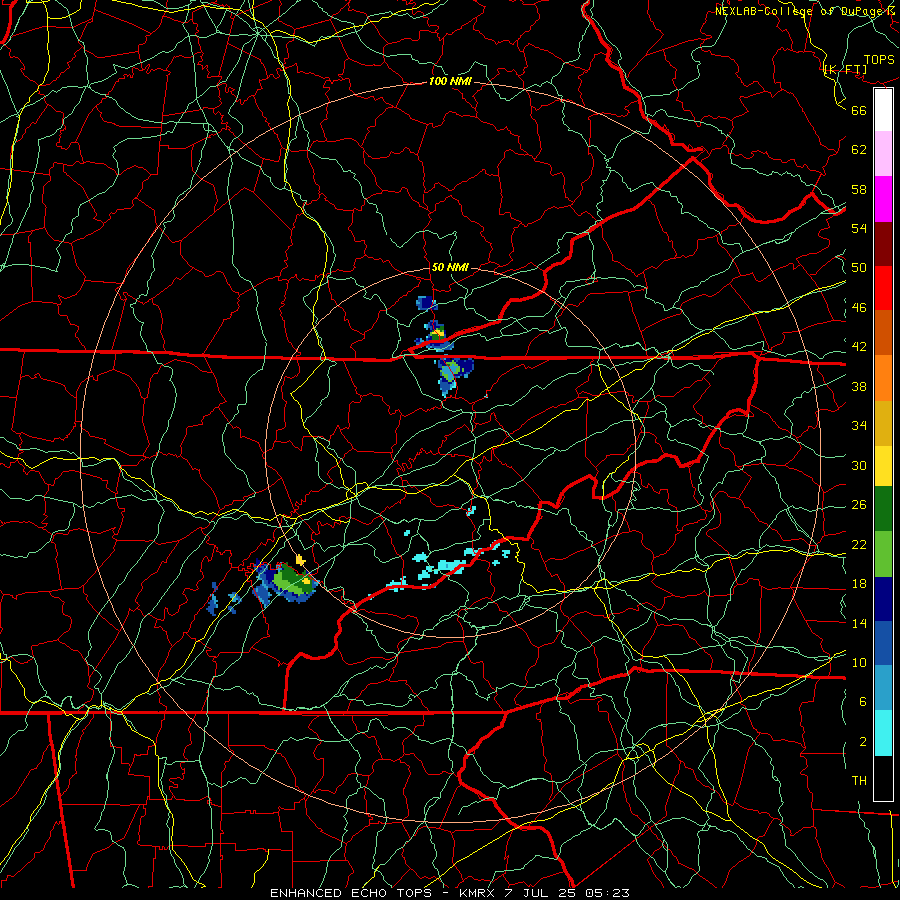Select the light green legend band
The width and height of the screenshot is (900, 900).
click(x=883, y=554)
